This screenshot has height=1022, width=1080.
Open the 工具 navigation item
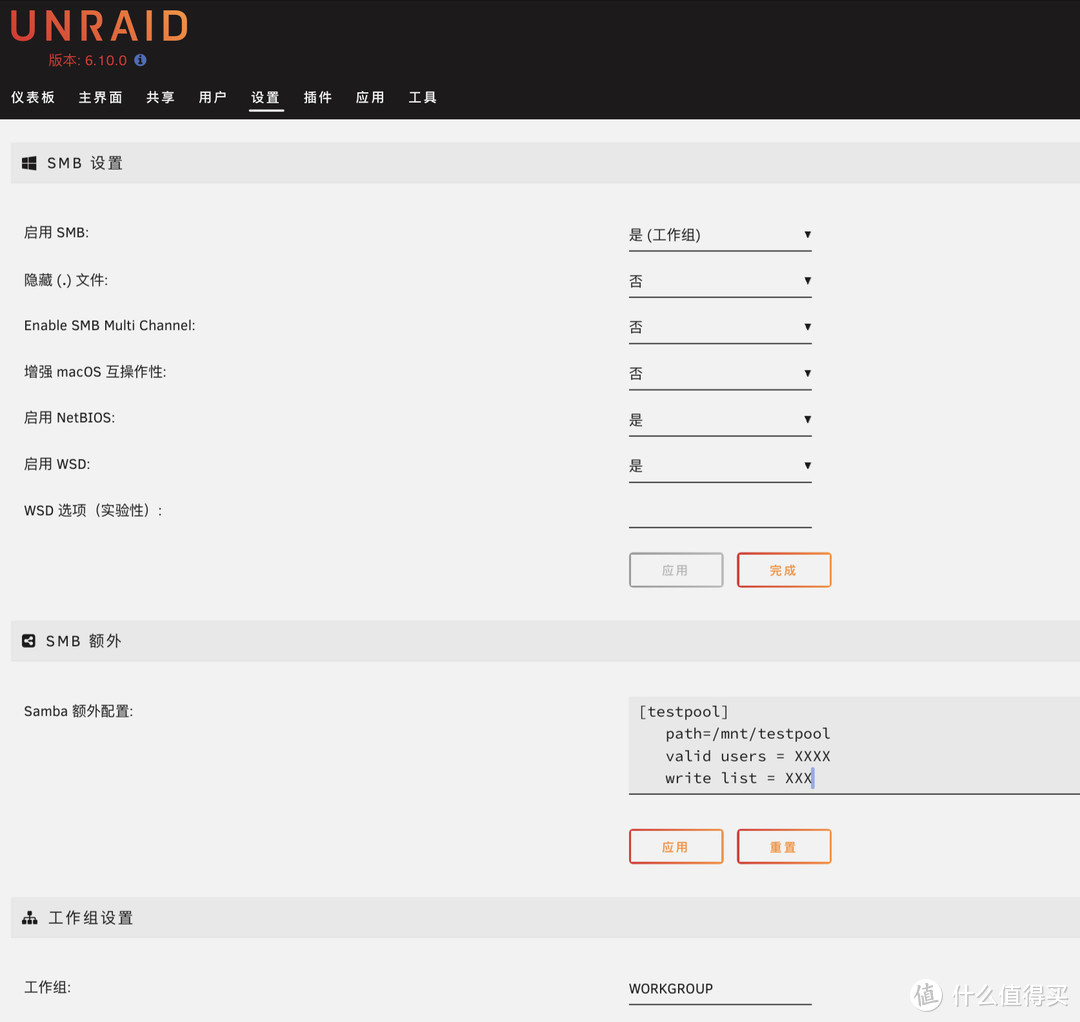(422, 97)
